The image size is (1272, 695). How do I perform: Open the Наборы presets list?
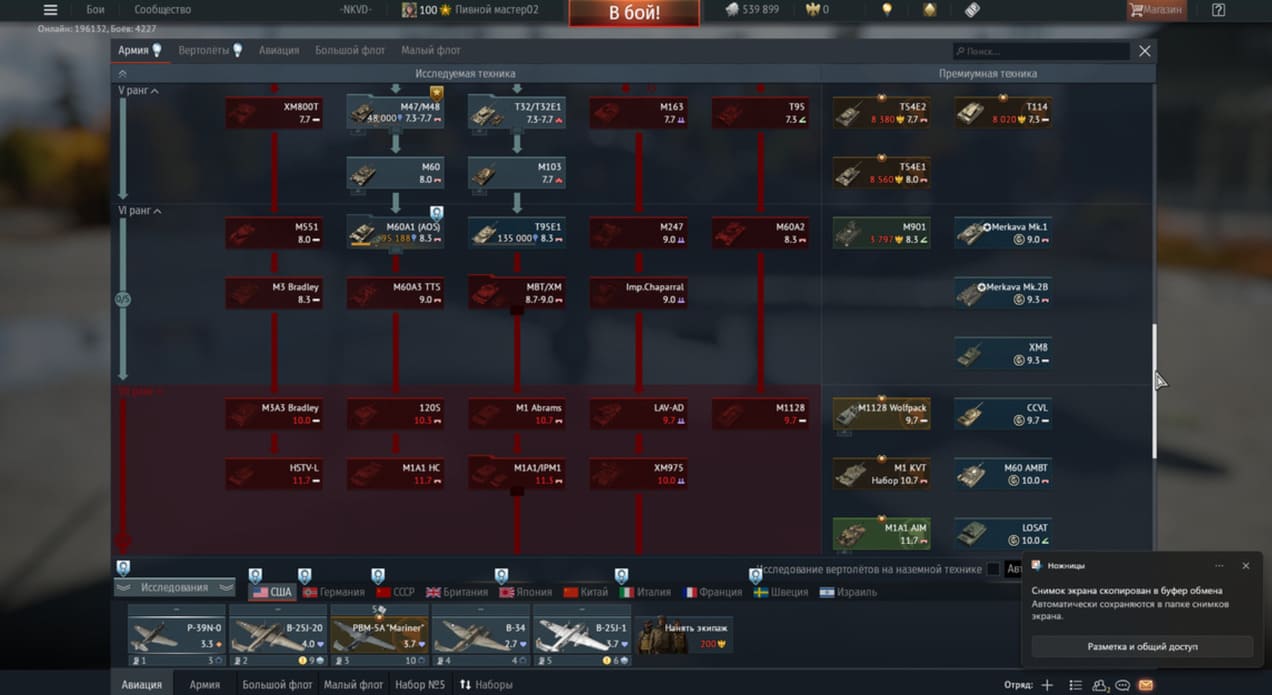pyautogui.click(x=486, y=685)
